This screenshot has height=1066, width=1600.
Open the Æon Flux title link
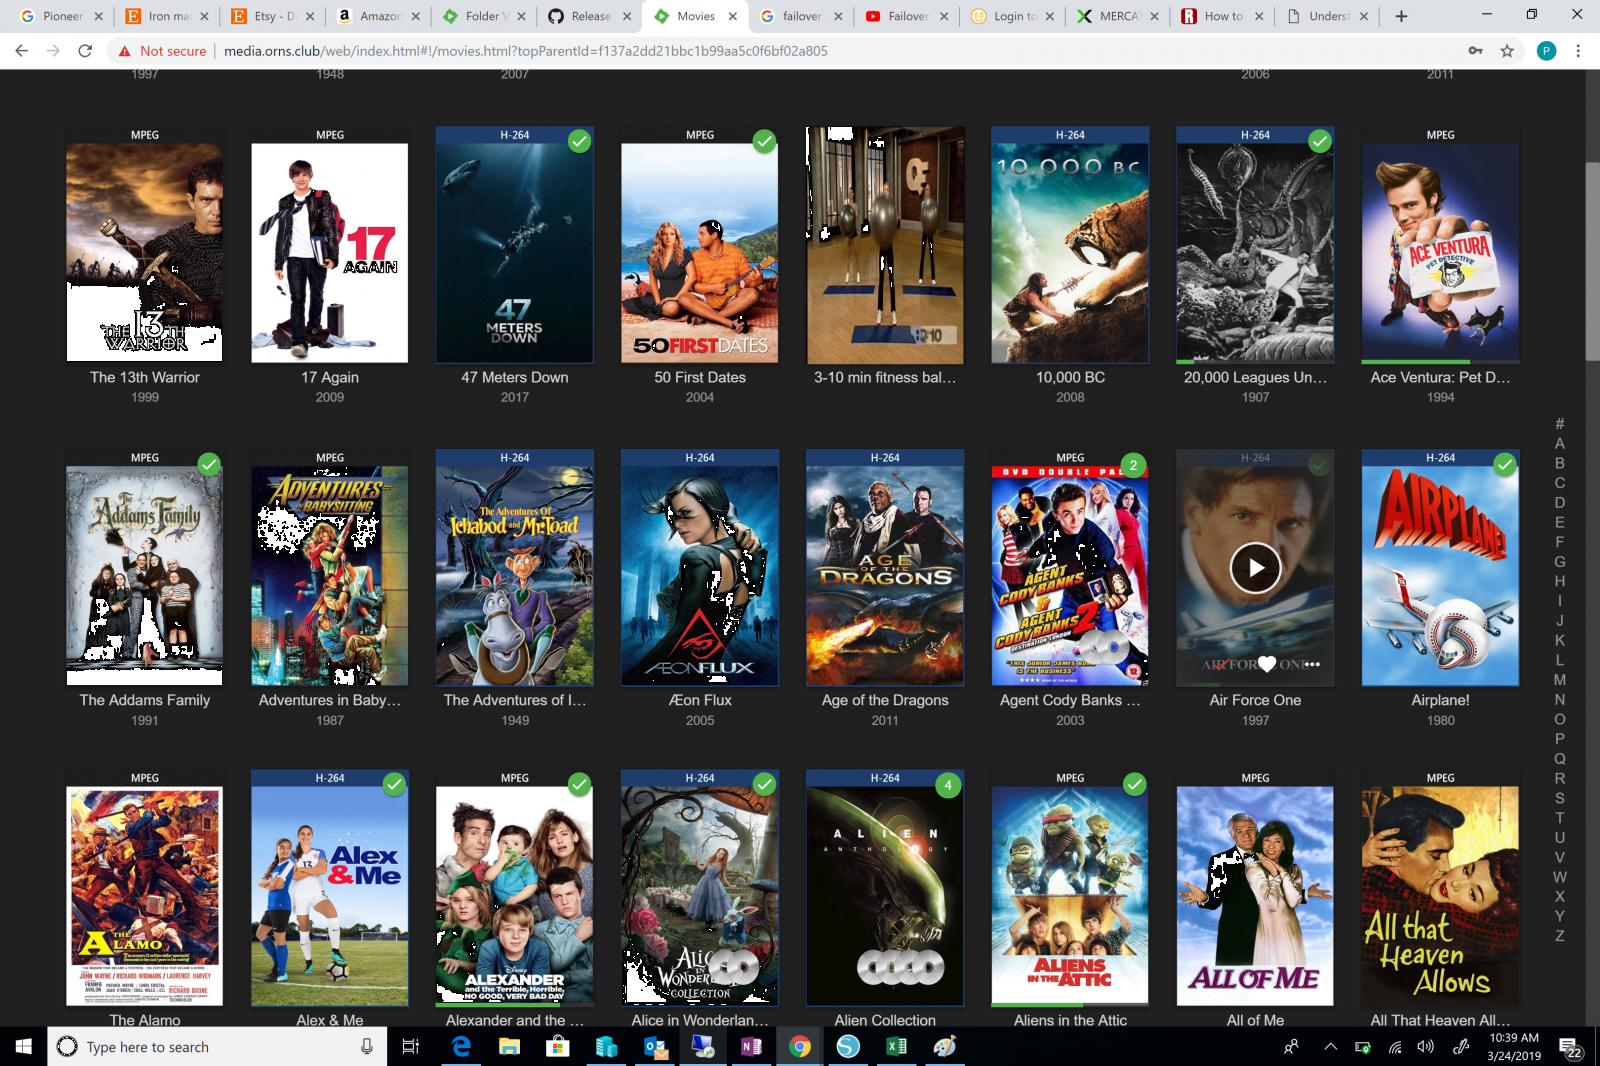click(x=700, y=700)
